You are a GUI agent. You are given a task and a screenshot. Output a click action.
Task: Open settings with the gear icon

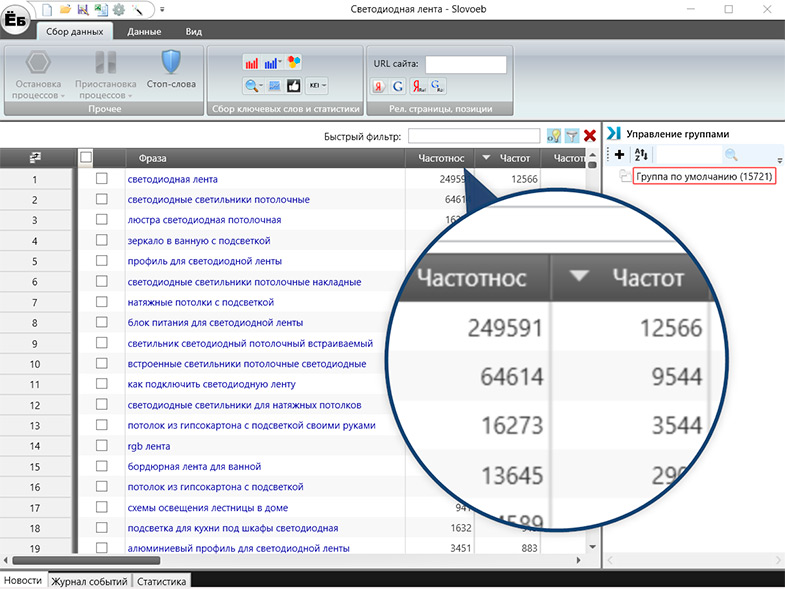pyautogui.click(x=119, y=9)
